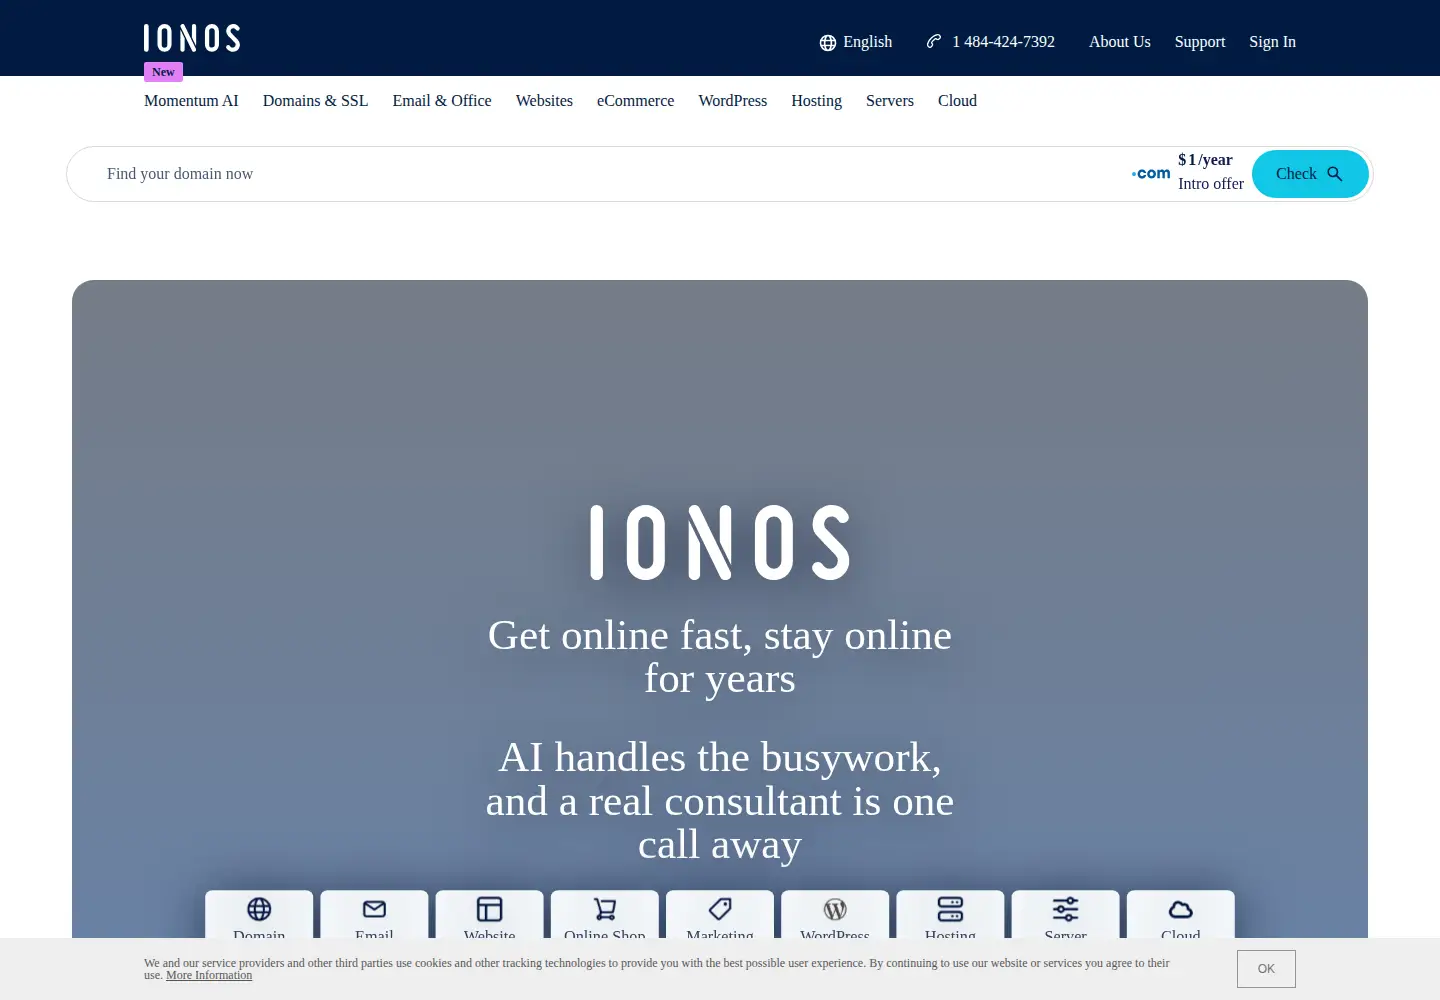Click the .com domain badge

[1151, 173]
